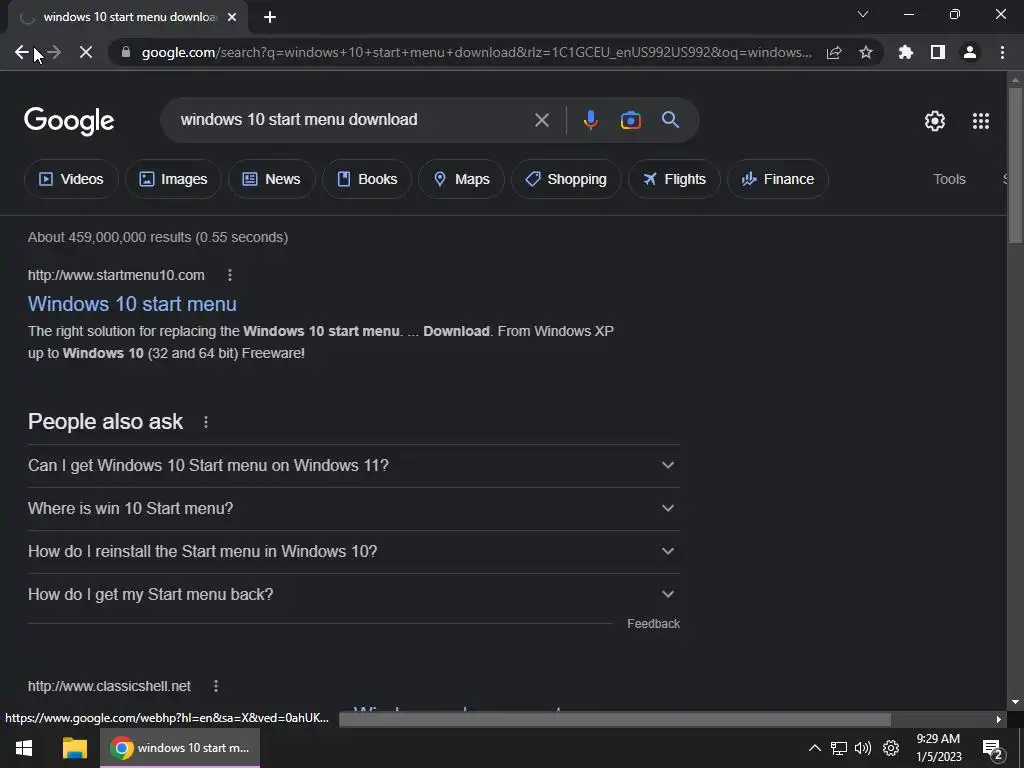1024x768 pixels.
Task: Click the Google logo
Action: (x=69, y=121)
